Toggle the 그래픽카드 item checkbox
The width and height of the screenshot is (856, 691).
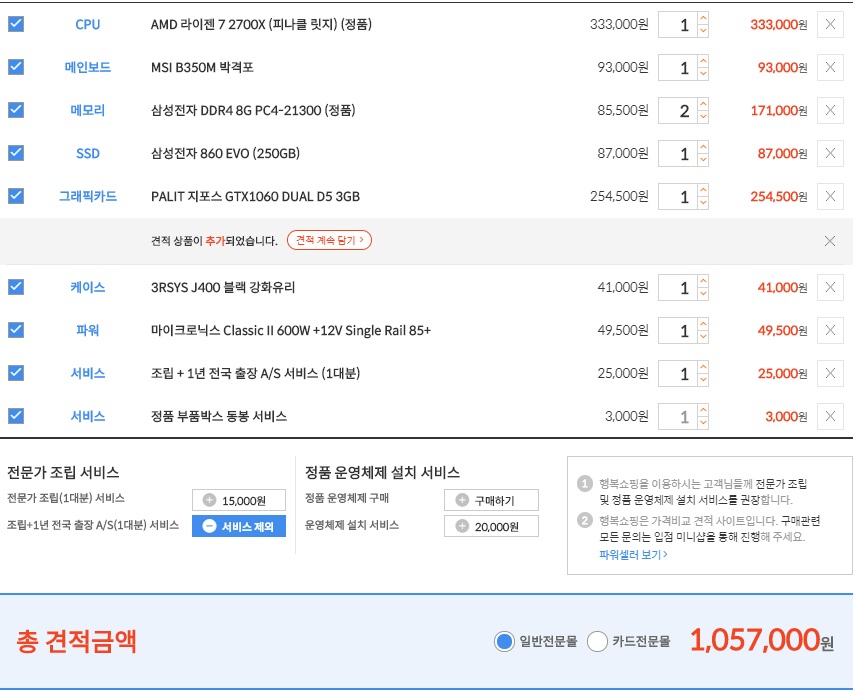[x=16, y=195]
